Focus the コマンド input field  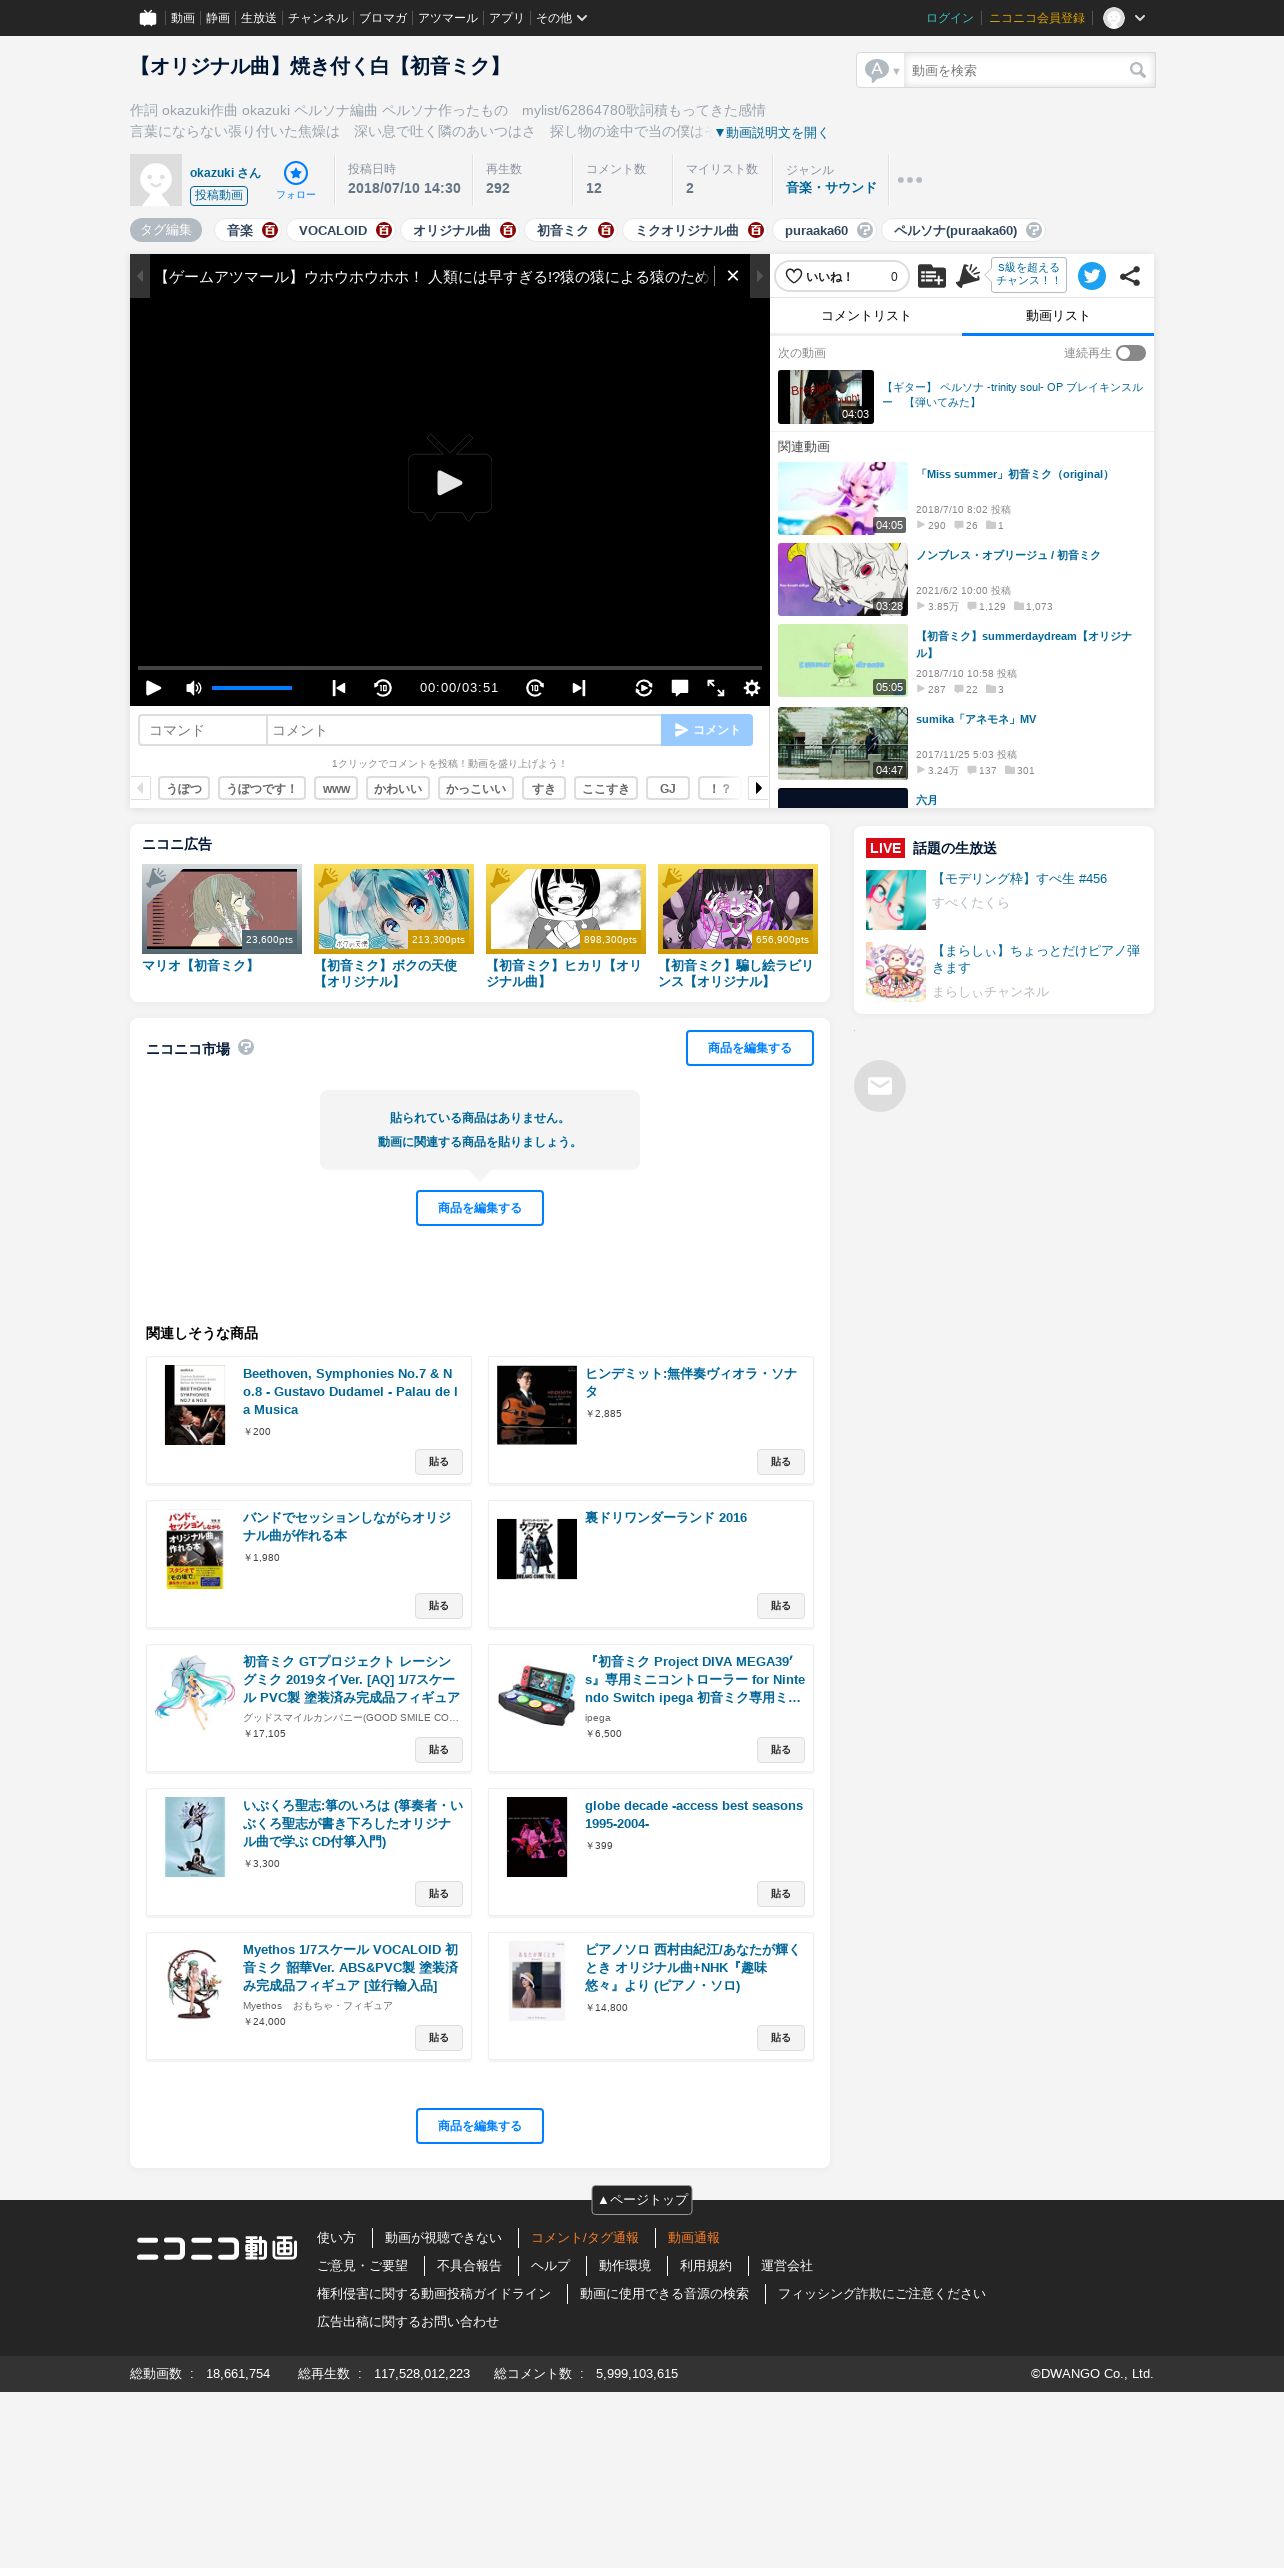click(202, 730)
